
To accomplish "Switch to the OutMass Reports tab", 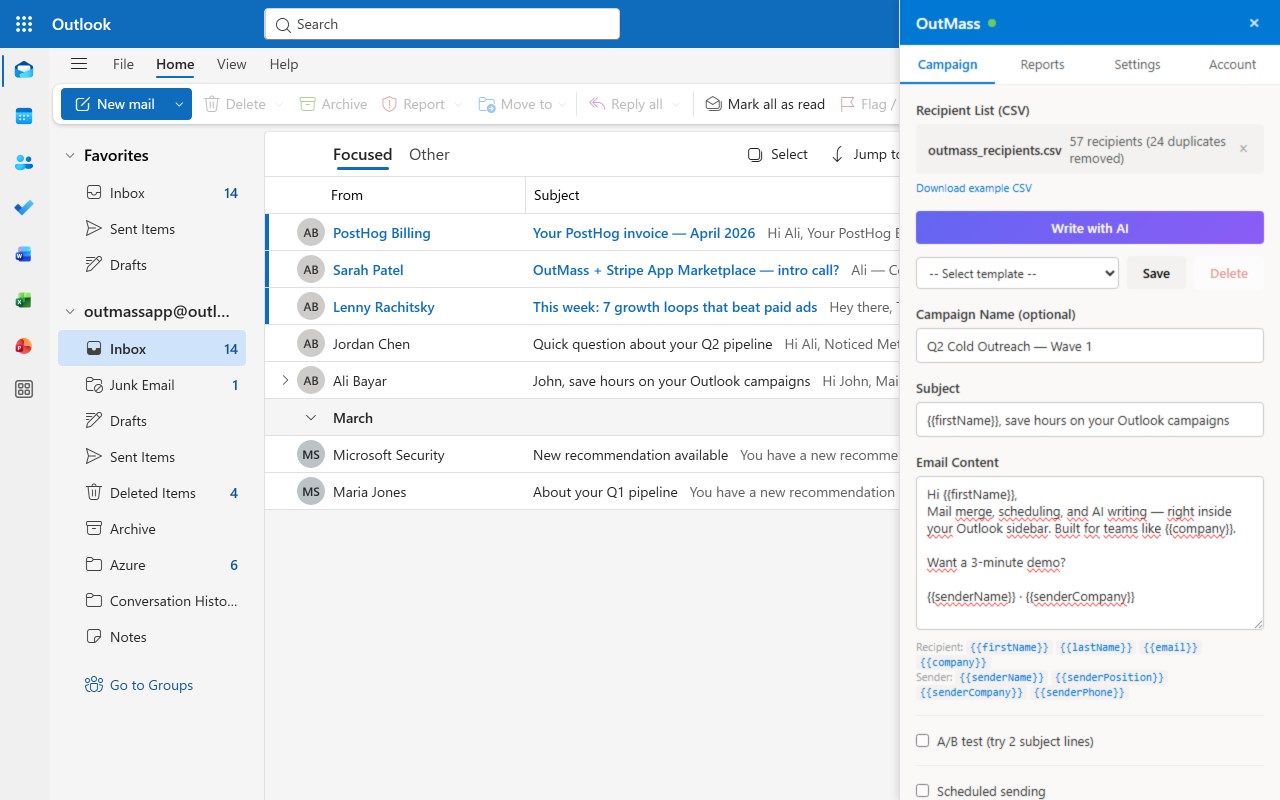I will (1042, 64).
